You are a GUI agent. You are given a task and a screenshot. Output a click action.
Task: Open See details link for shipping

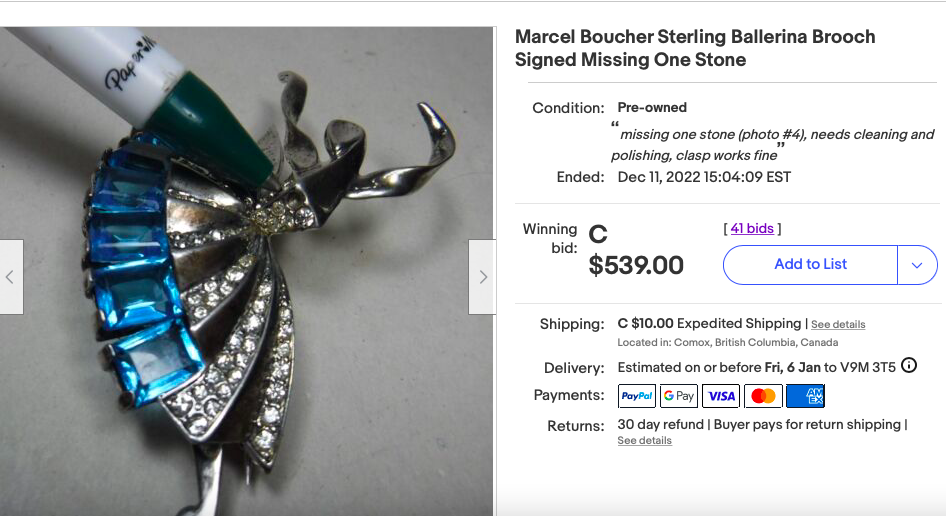838,325
